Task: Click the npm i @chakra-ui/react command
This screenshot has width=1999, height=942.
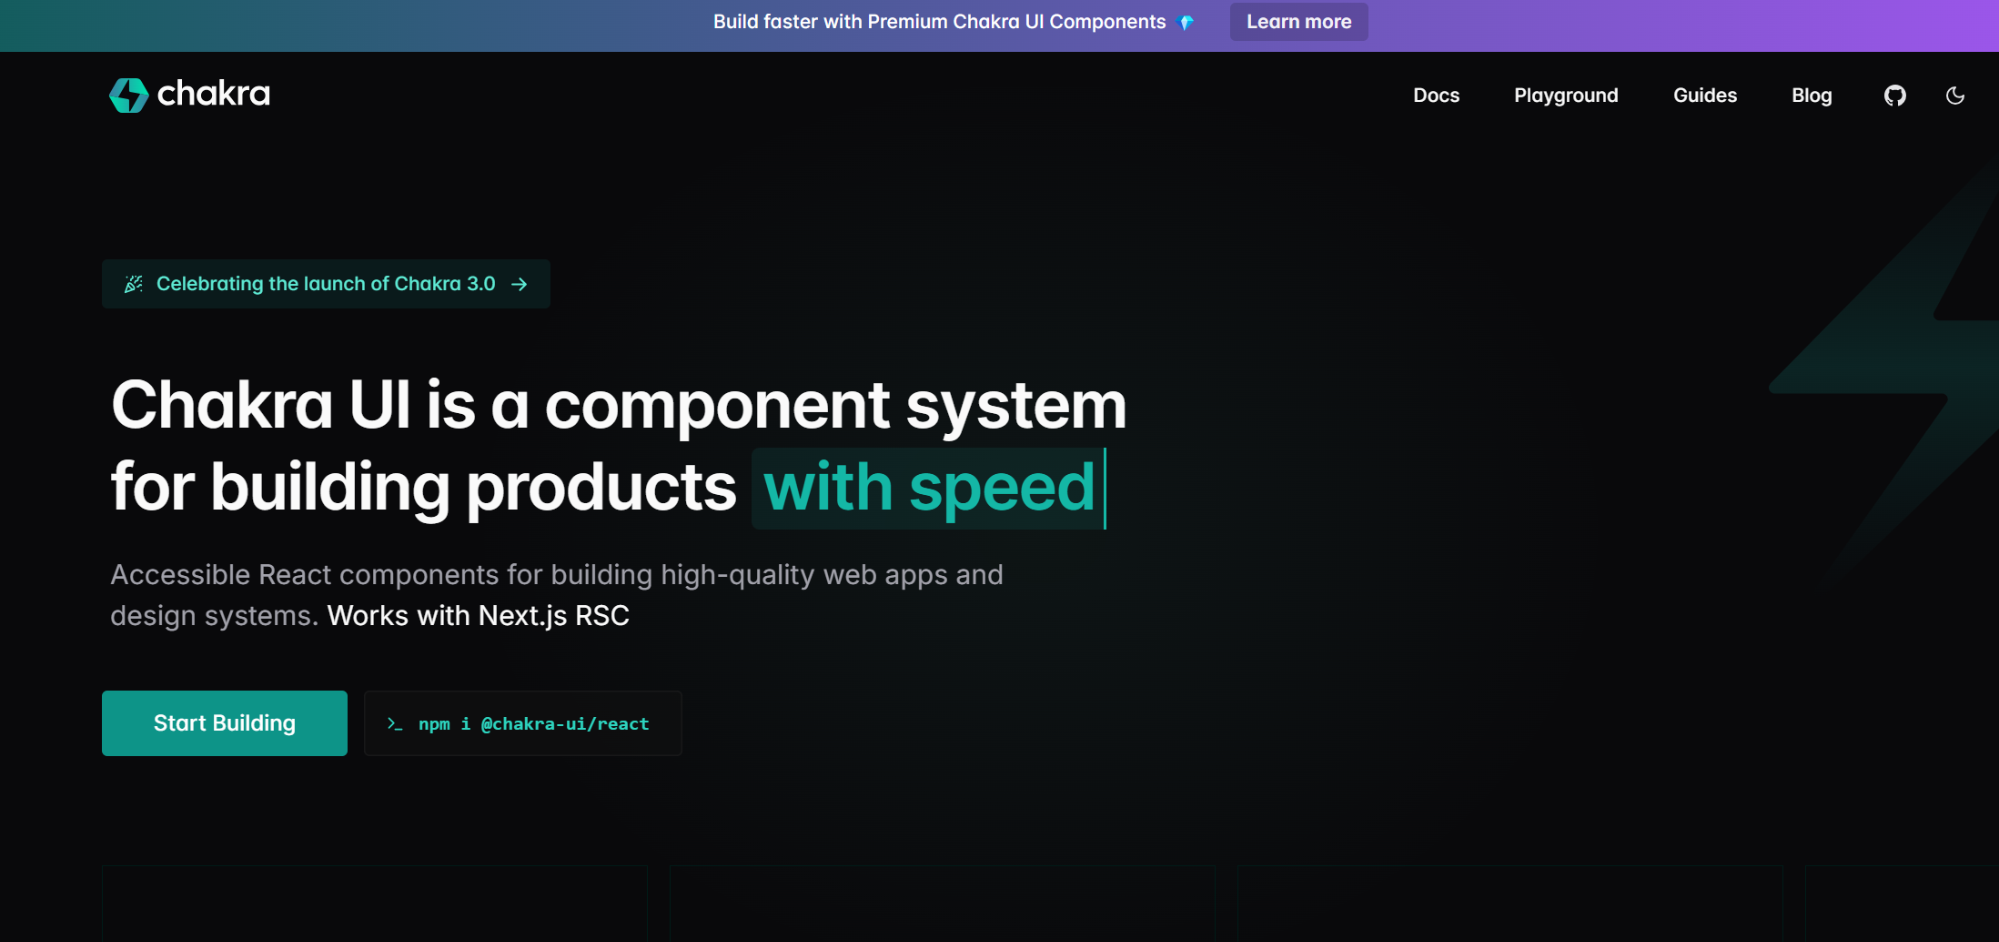Action: coord(523,723)
